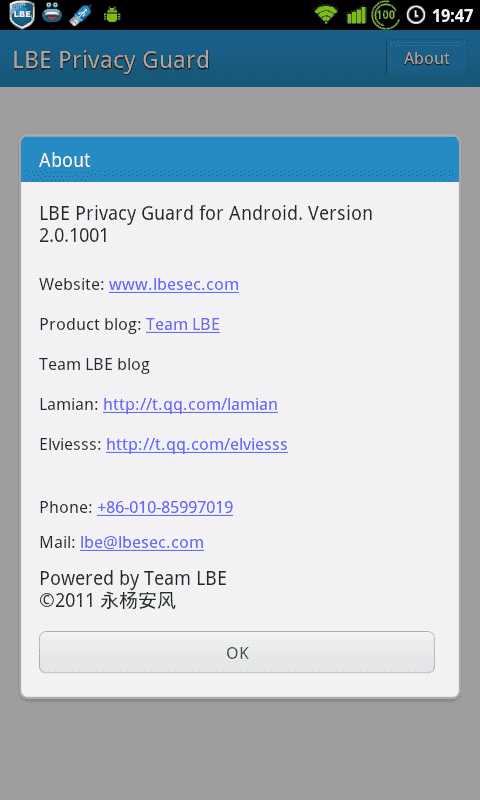Tap the LBE shield icon in status bar
The width and height of the screenshot is (480, 800).
(22, 15)
